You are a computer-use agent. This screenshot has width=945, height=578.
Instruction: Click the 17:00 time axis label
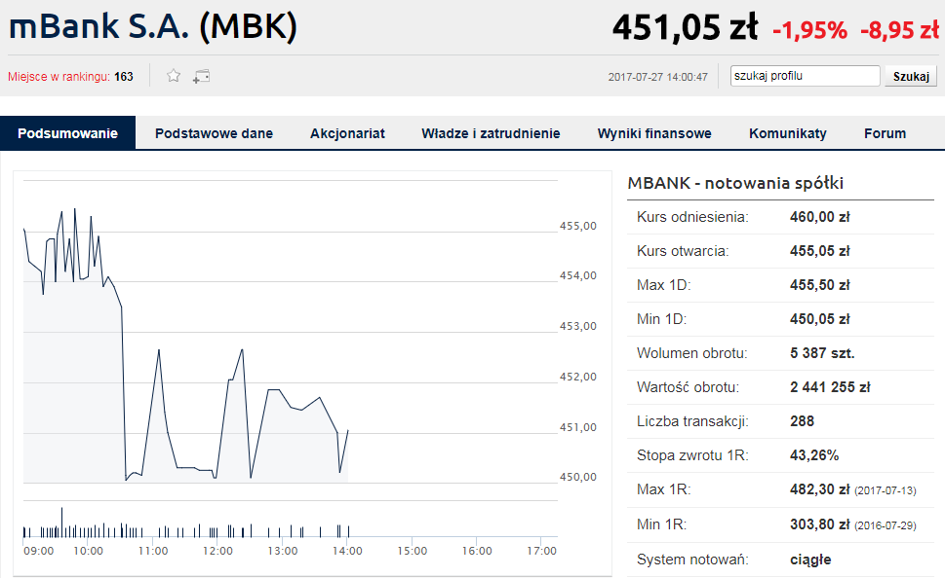[x=541, y=551]
